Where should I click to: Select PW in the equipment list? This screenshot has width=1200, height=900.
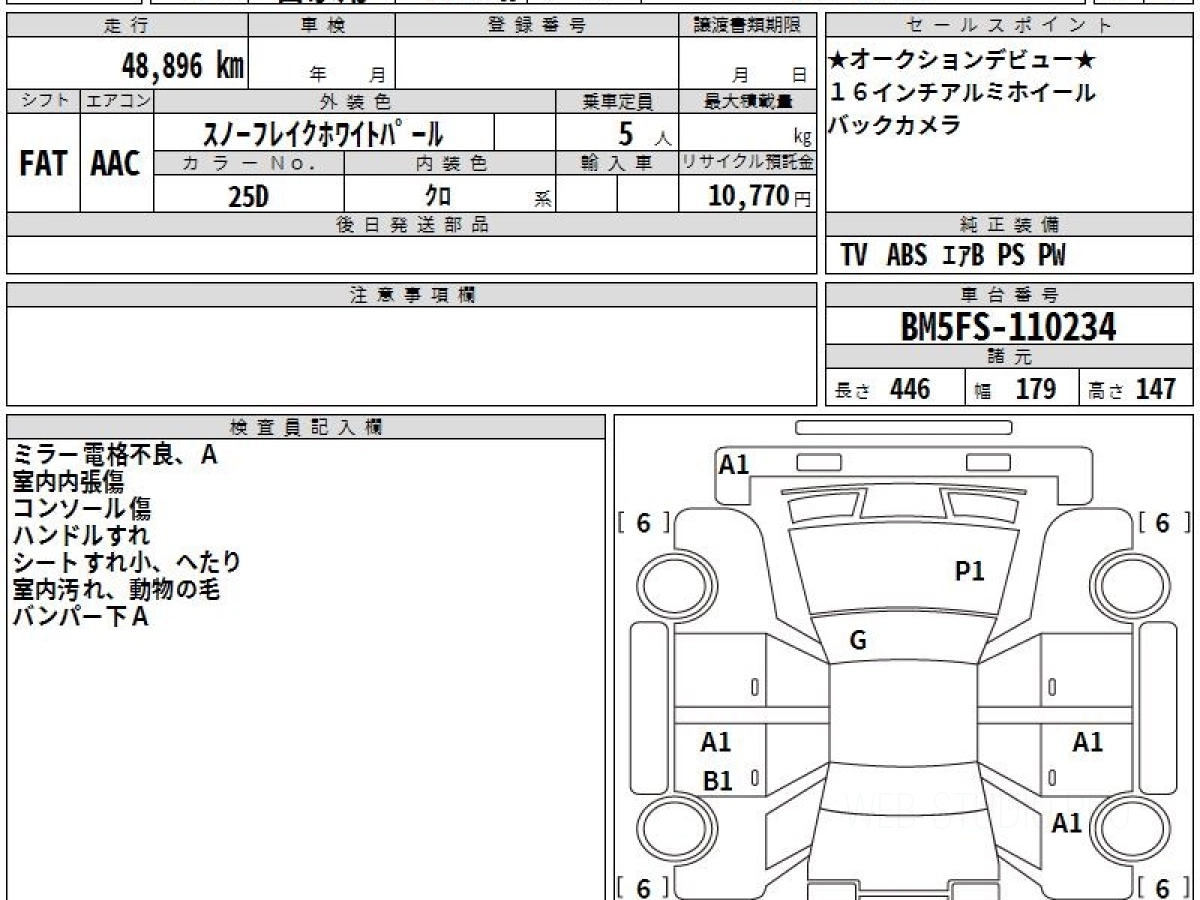click(1052, 256)
